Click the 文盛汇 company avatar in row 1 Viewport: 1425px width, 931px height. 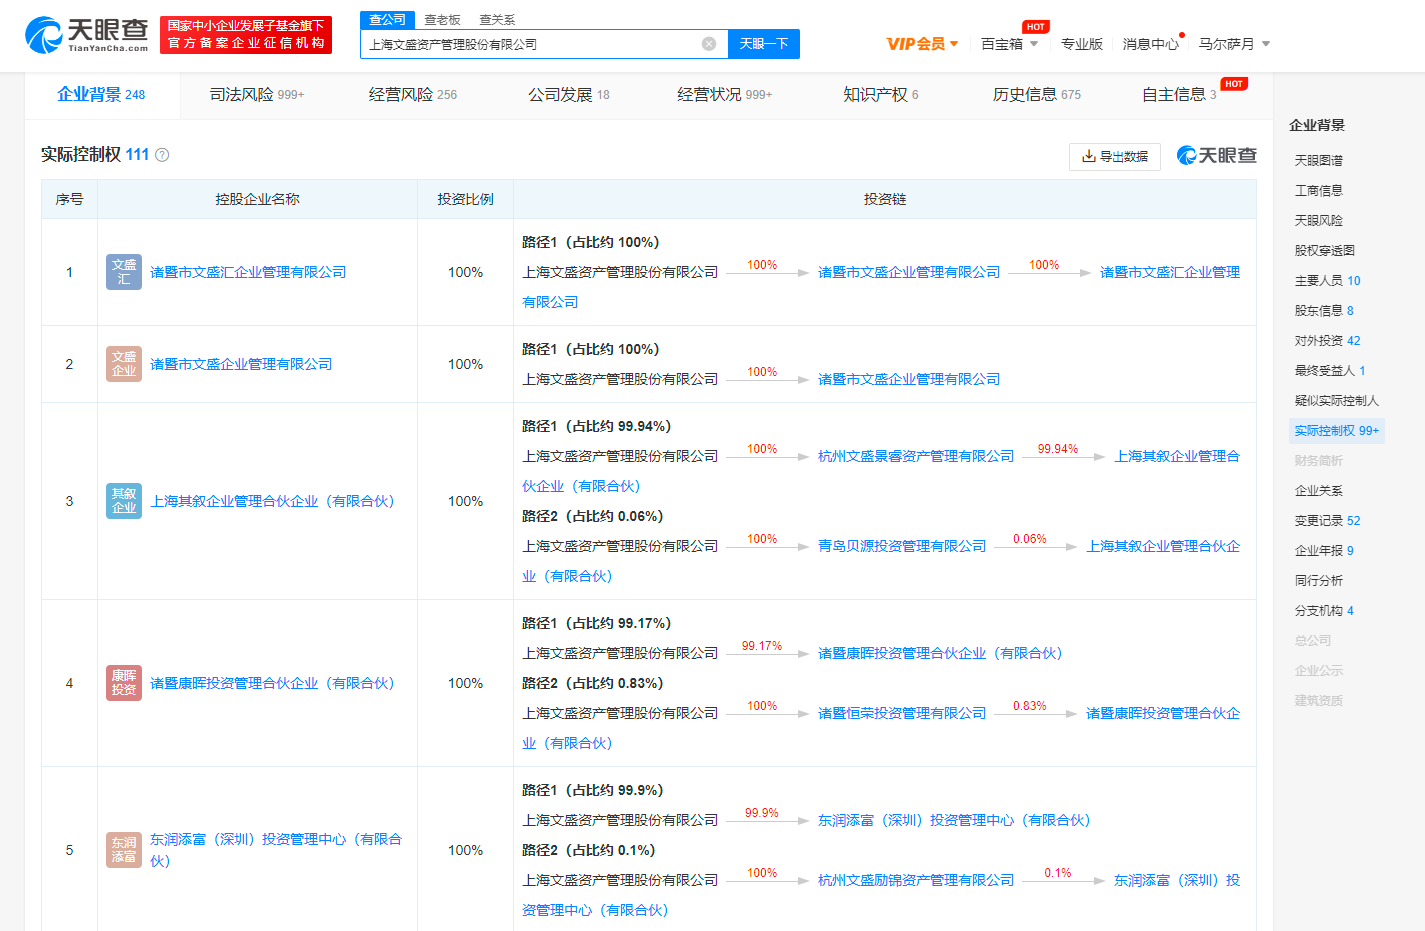pyautogui.click(x=124, y=272)
